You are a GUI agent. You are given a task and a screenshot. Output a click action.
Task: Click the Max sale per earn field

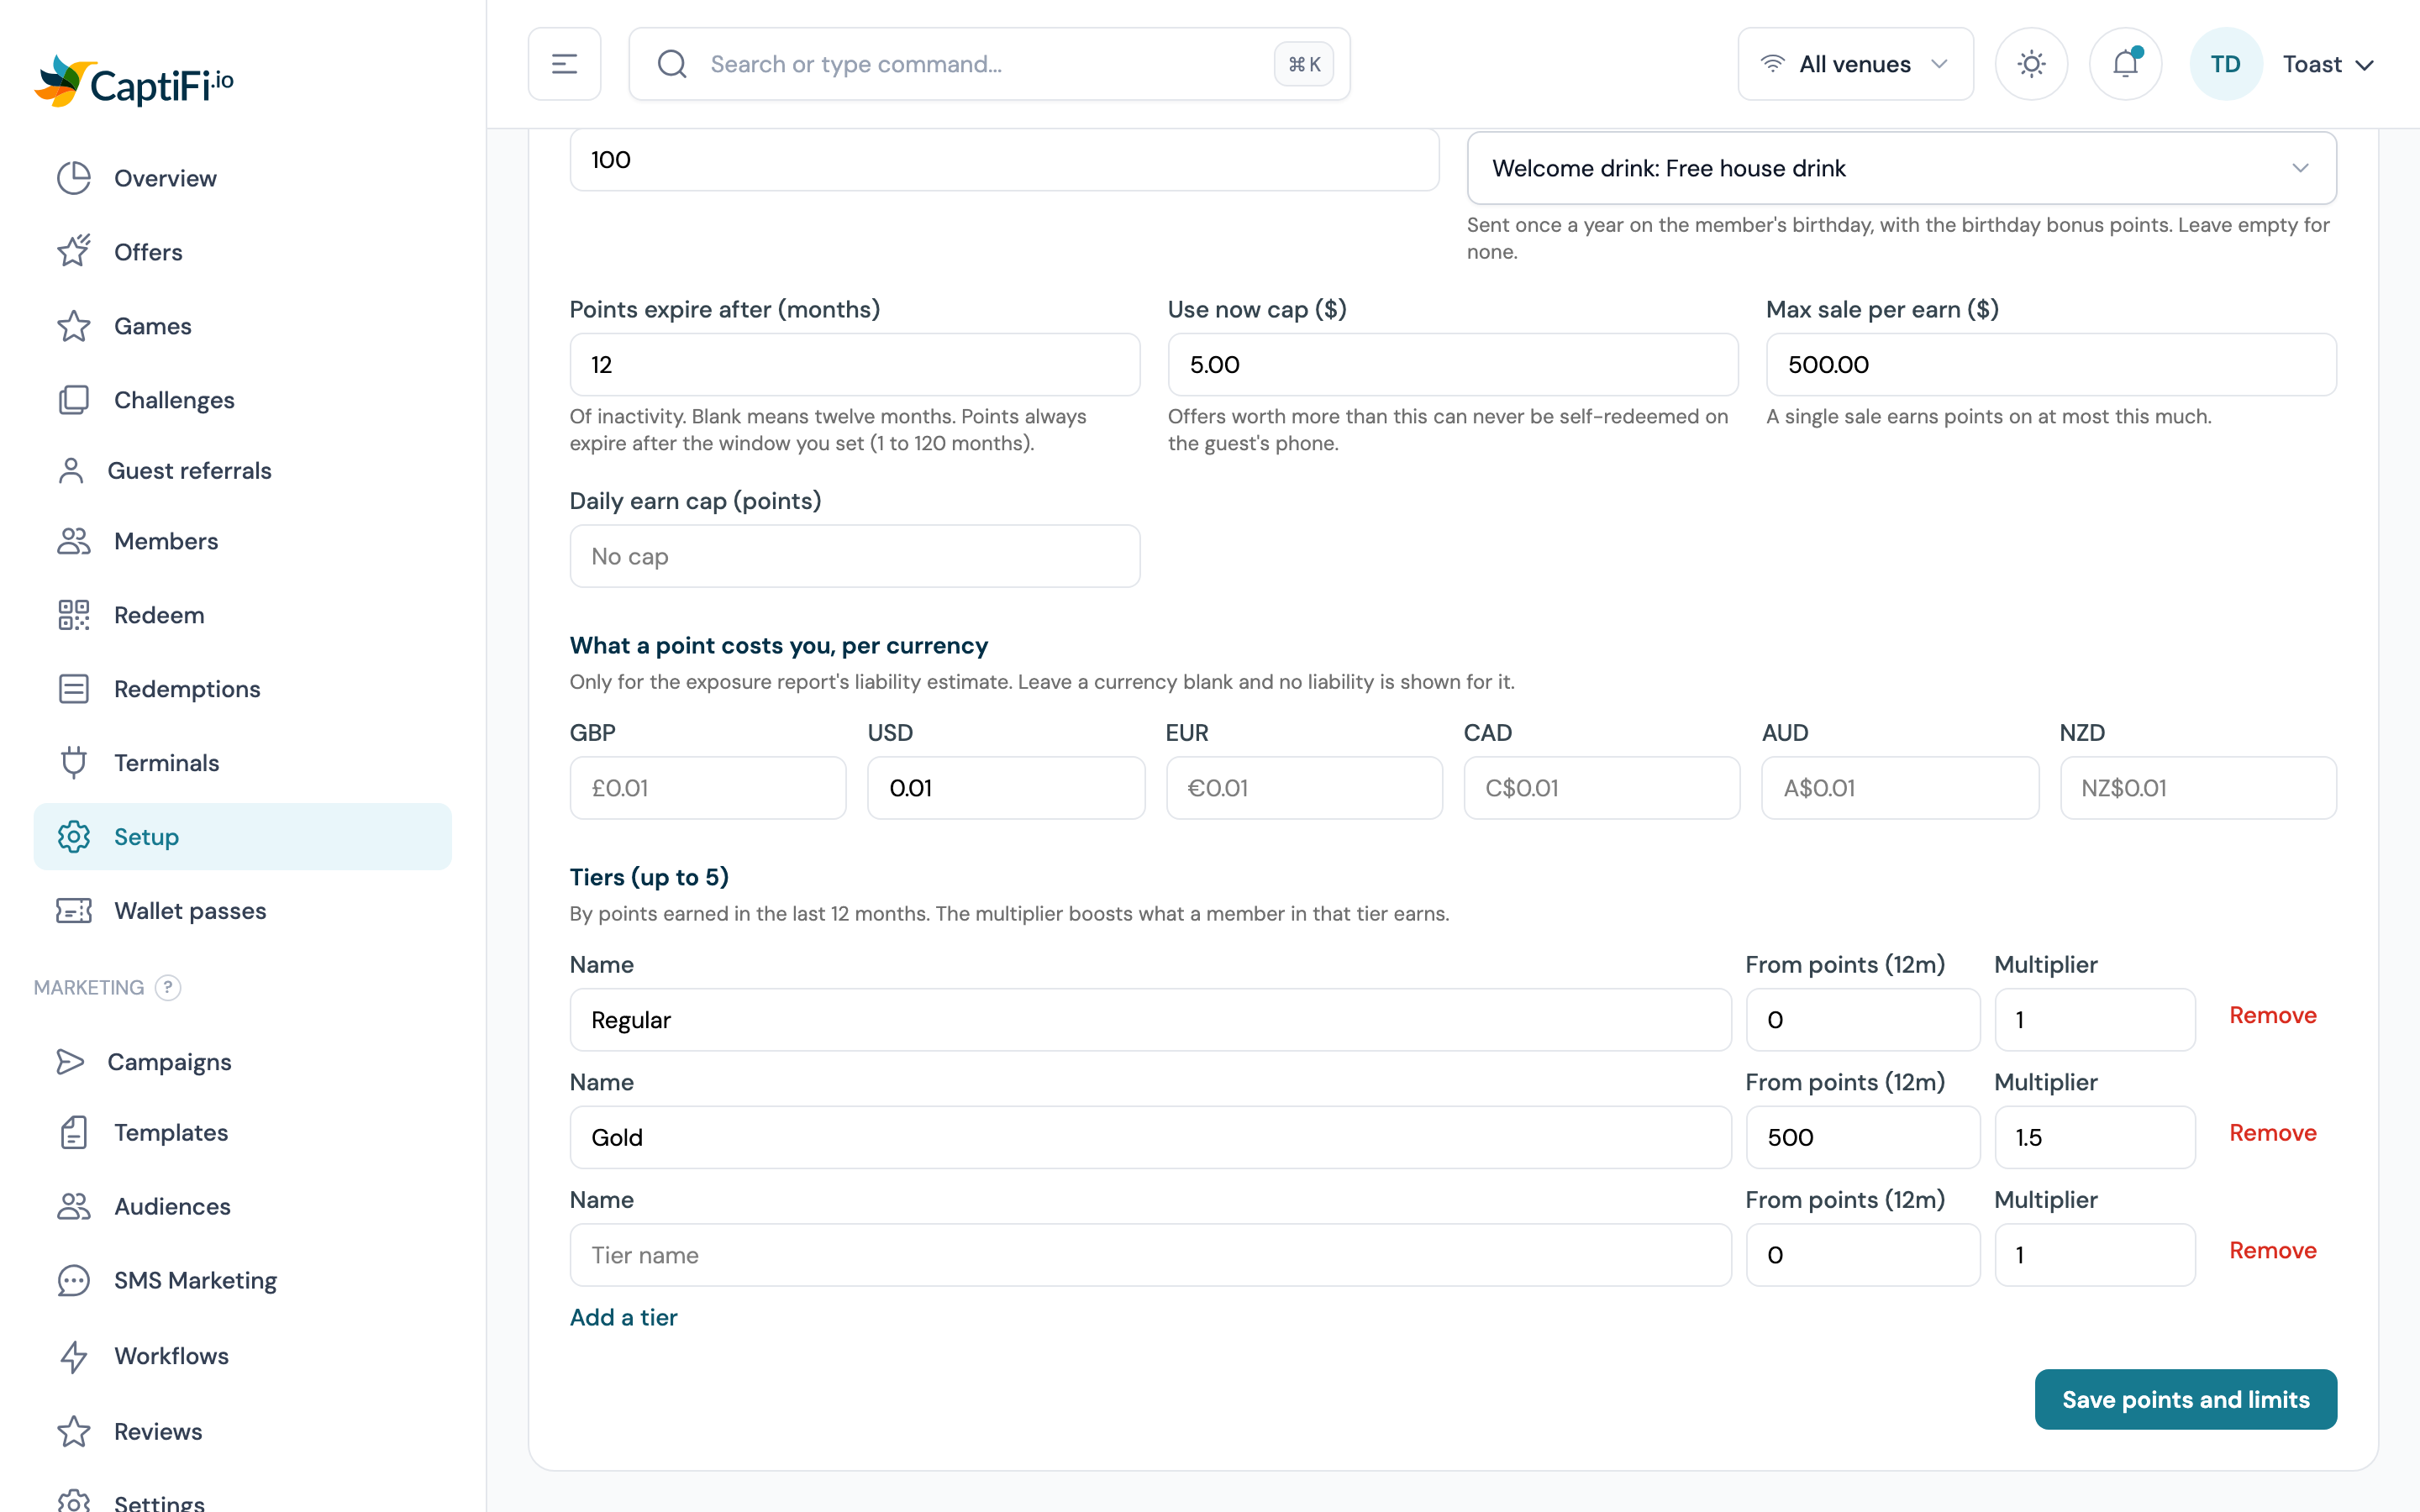pos(2051,365)
